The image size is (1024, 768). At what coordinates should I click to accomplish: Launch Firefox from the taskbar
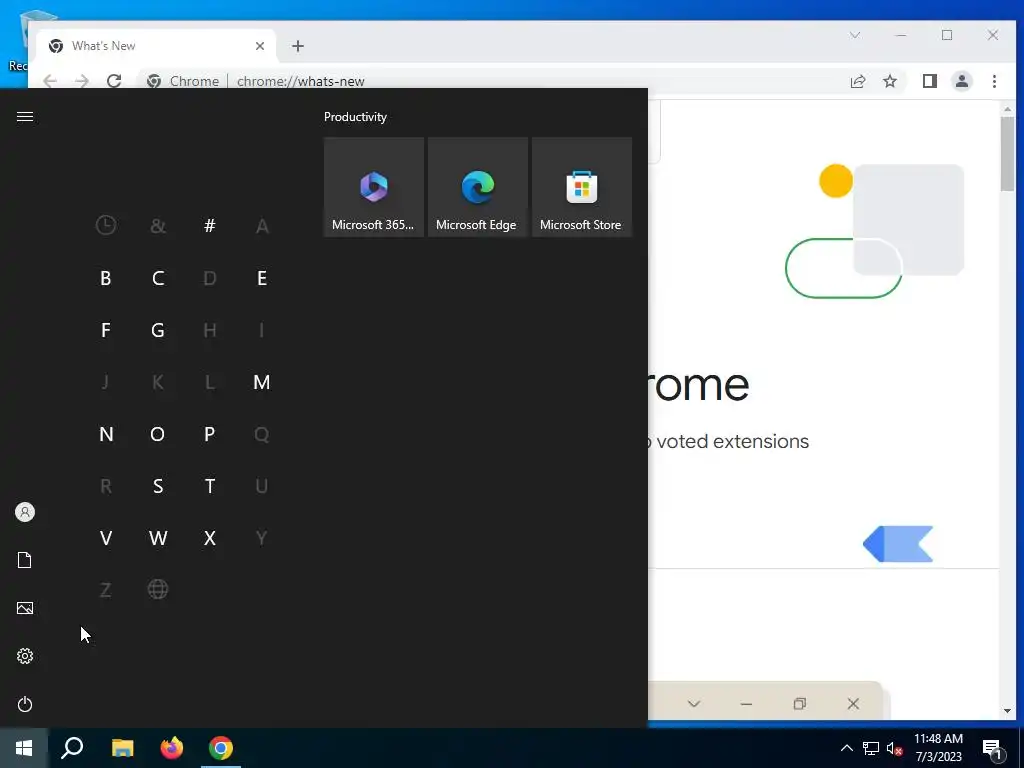click(172, 748)
